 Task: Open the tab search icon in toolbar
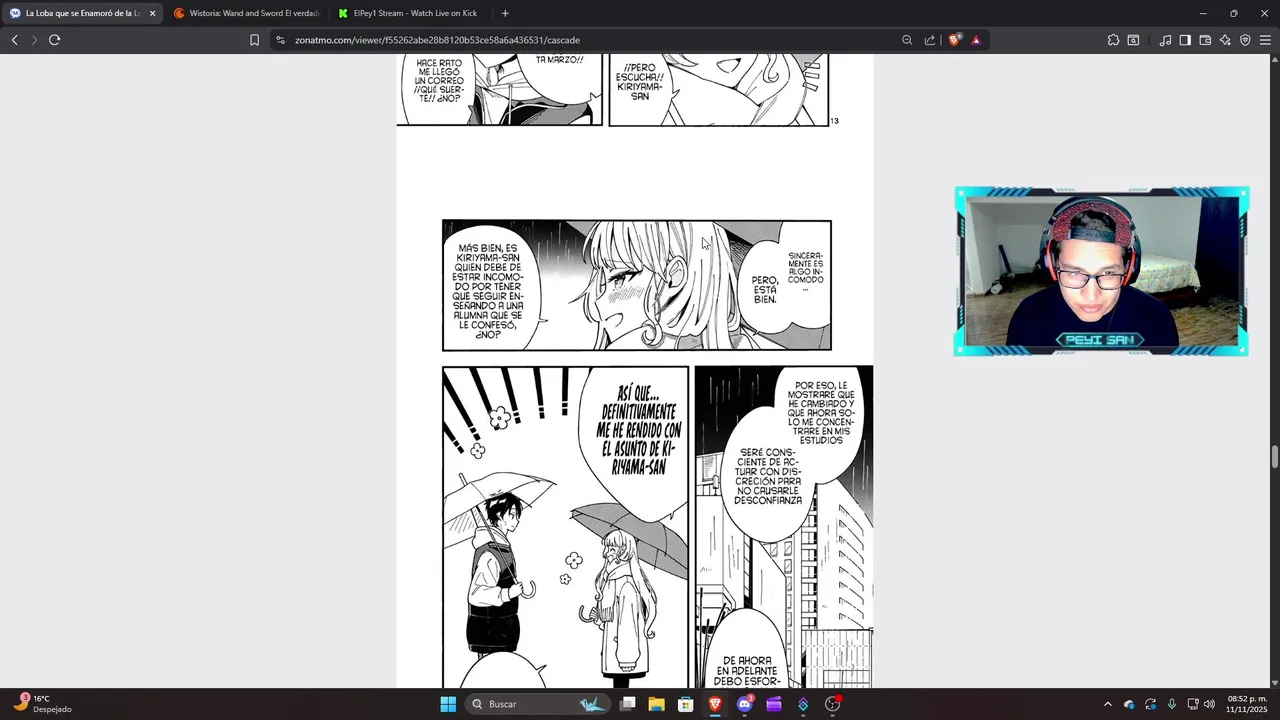click(x=1133, y=40)
